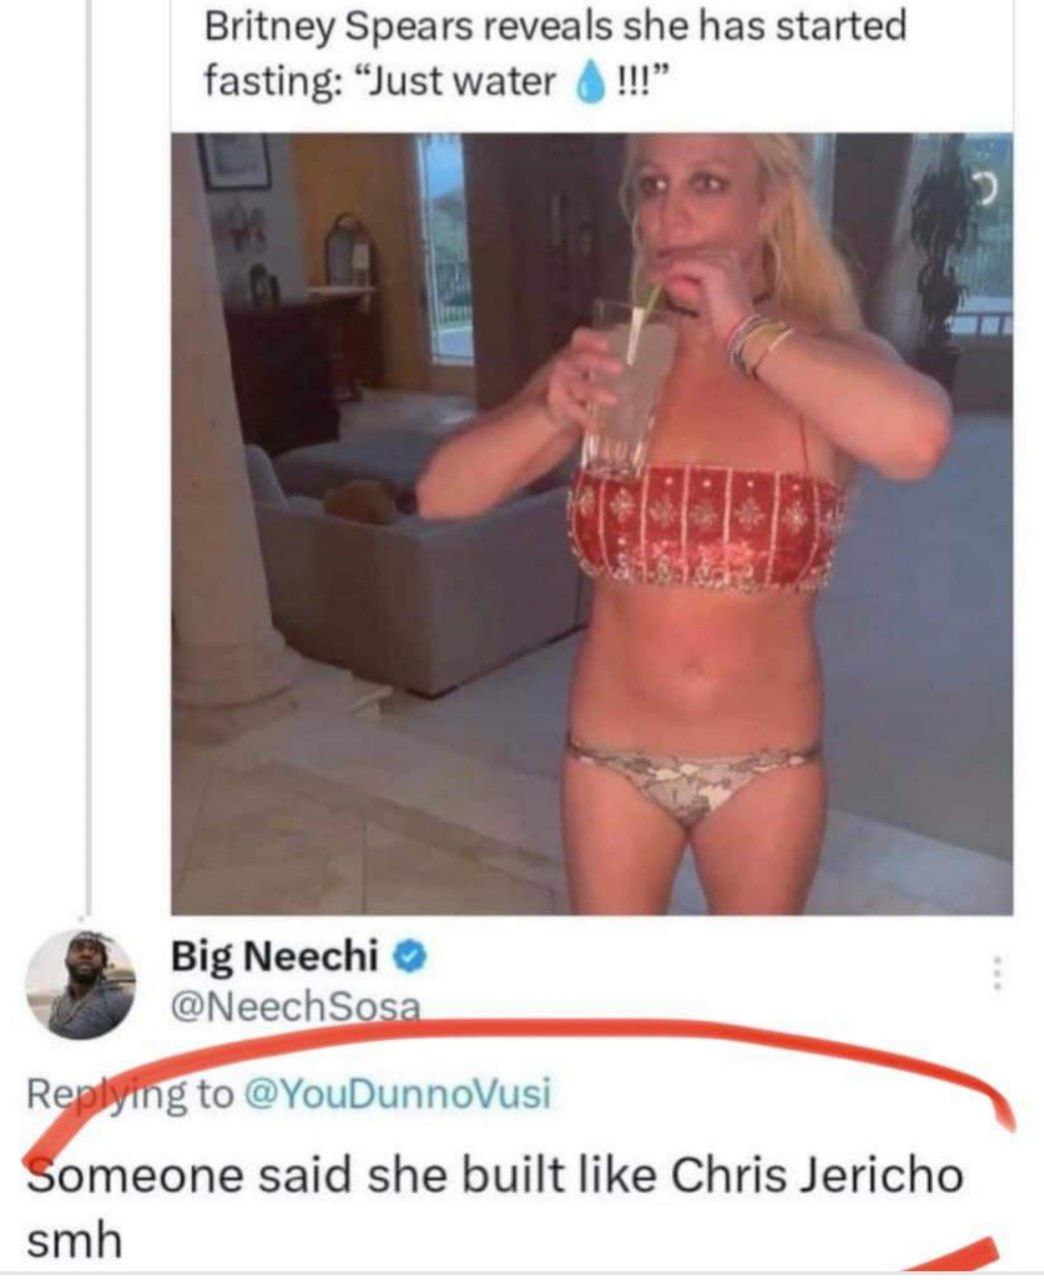Open the quoted tweet photo
Image resolution: width=1044 pixels, height=1280 pixels.
[x=592, y=523]
